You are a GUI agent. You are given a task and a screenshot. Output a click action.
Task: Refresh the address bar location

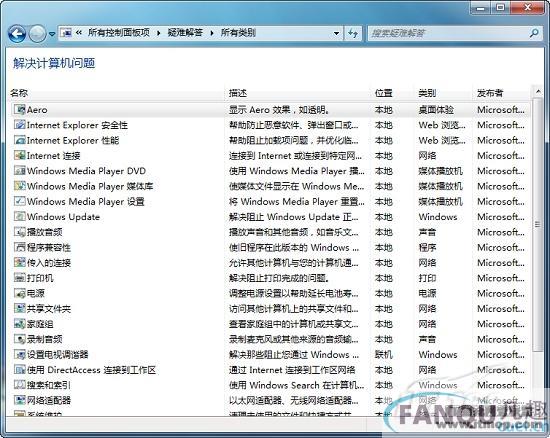(353, 33)
